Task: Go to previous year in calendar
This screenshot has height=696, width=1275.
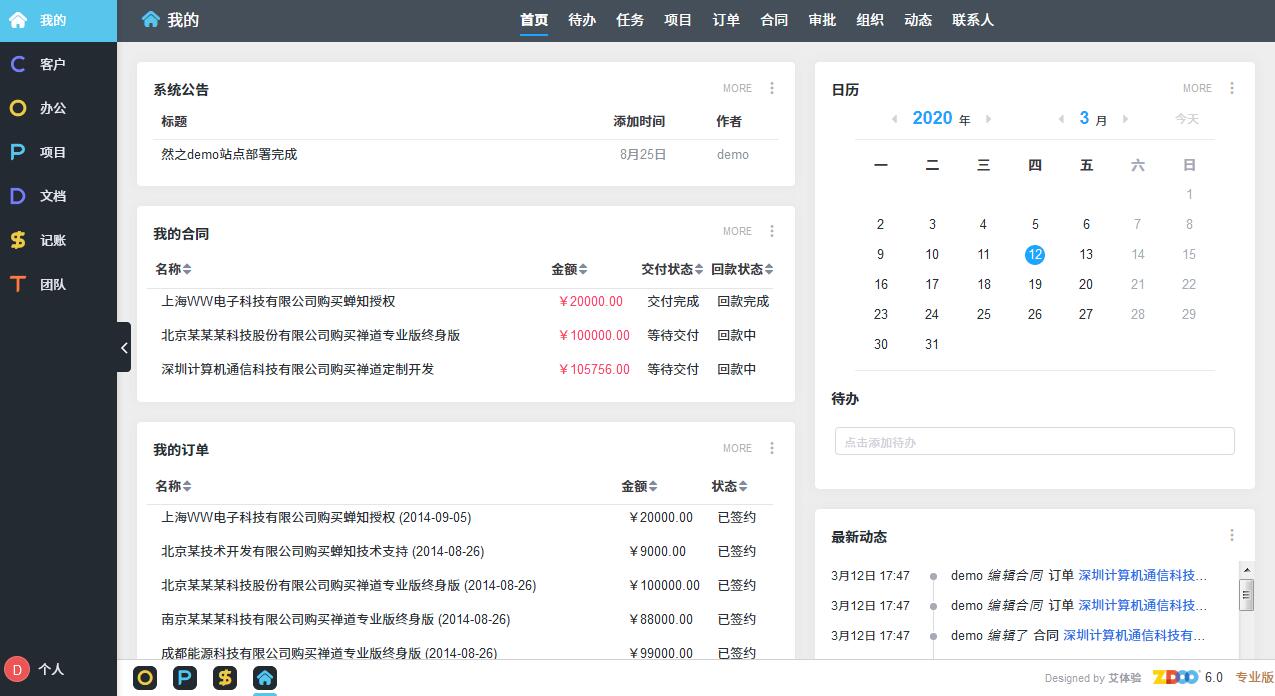Action: pos(895,119)
